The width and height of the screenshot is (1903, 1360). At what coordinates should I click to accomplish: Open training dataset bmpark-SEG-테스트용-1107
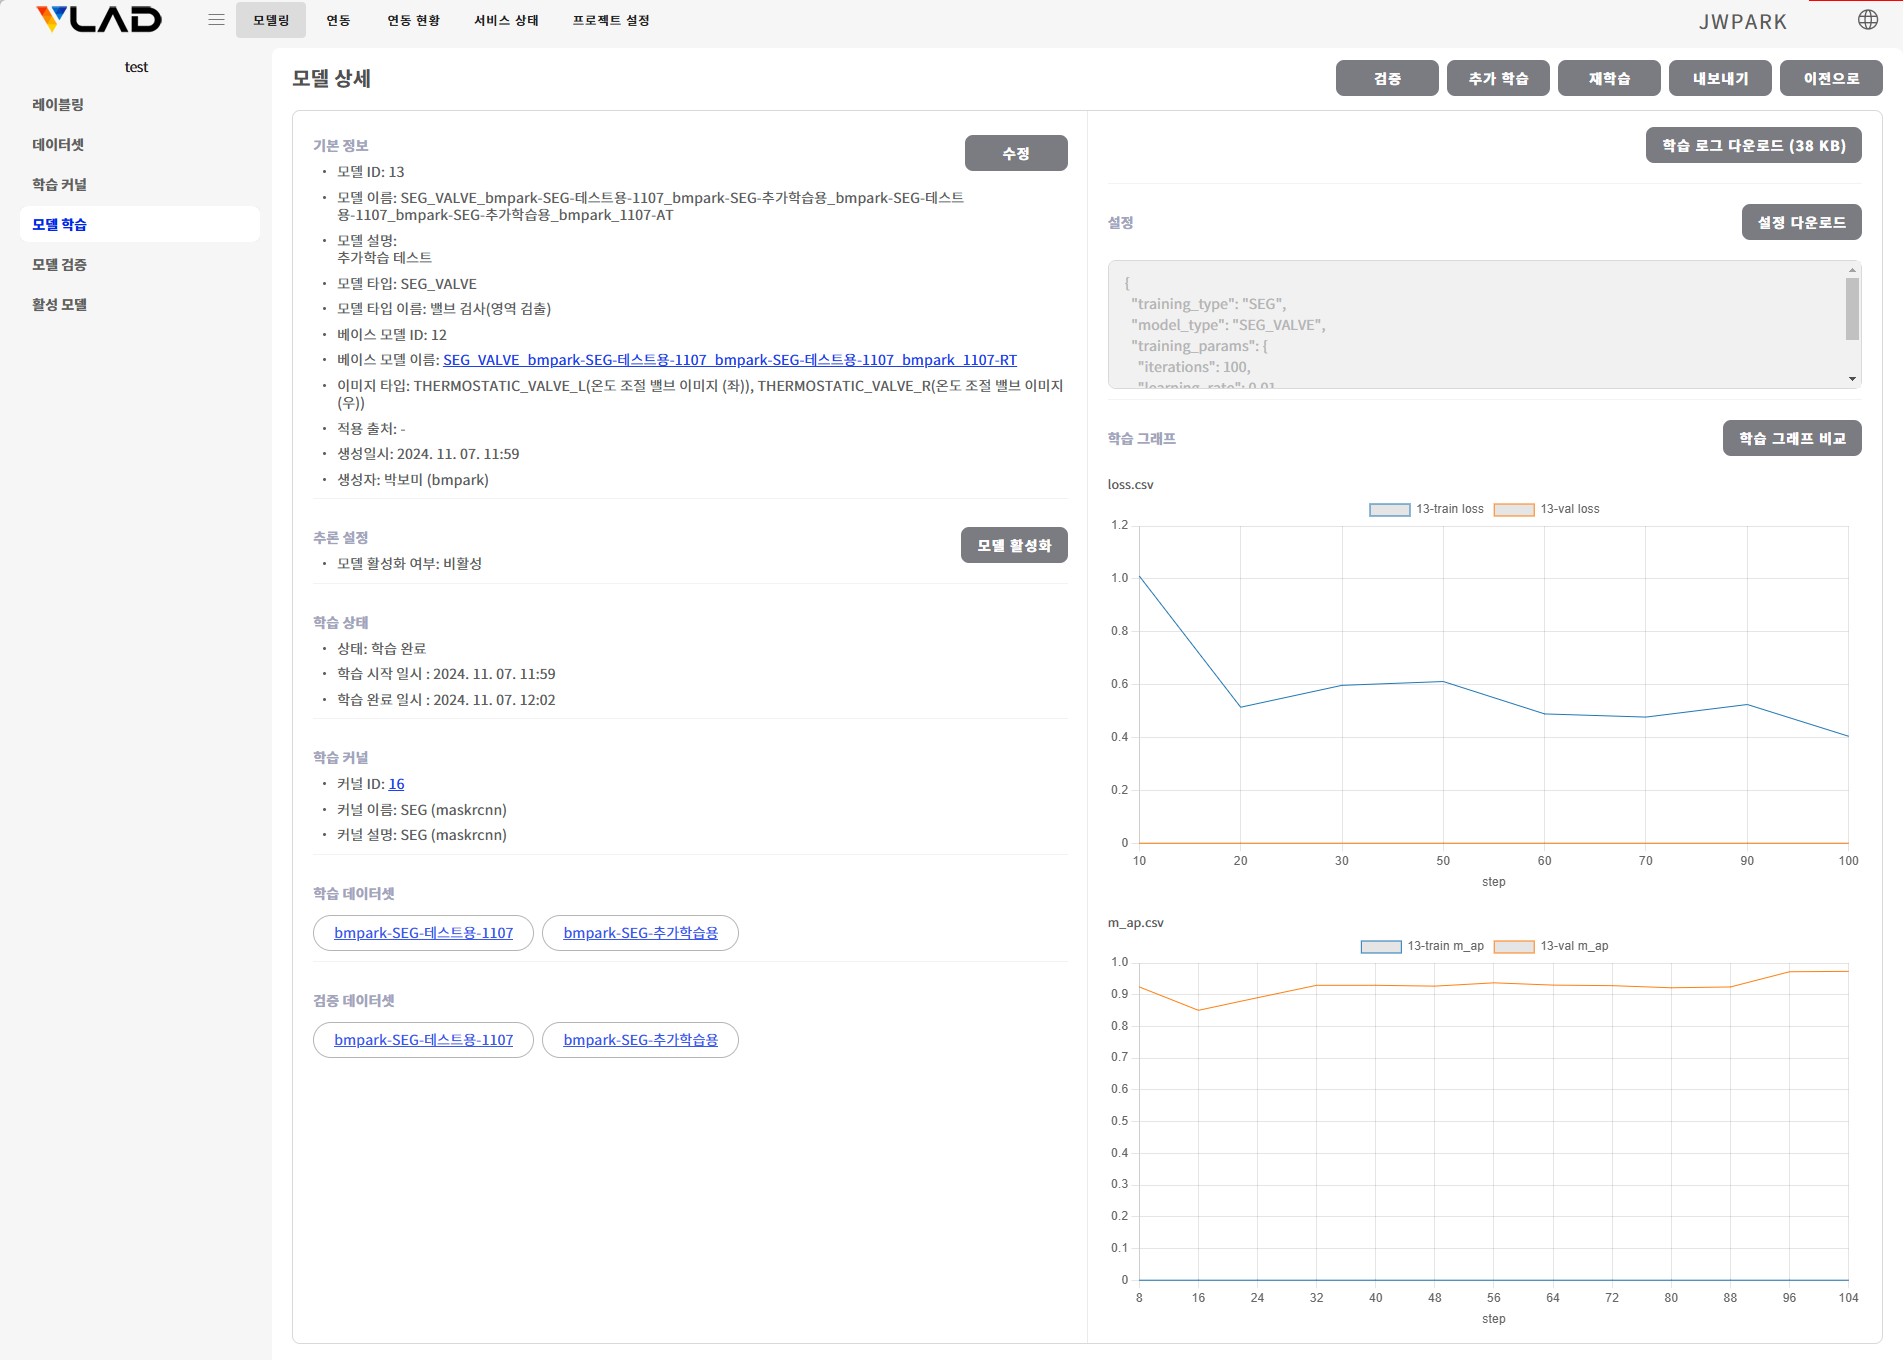point(423,933)
